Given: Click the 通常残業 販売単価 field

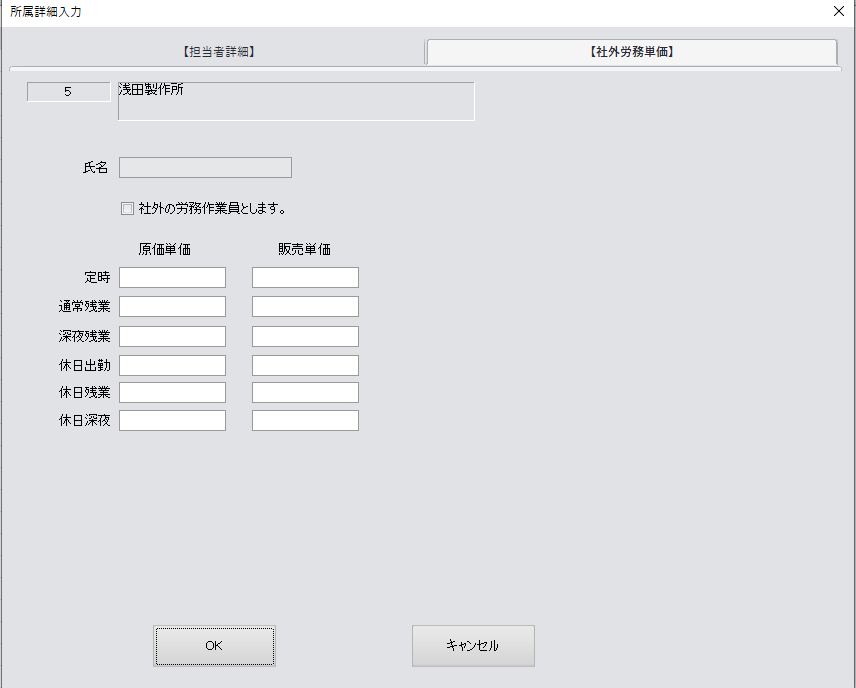Looking at the screenshot, I should [305, 306].
